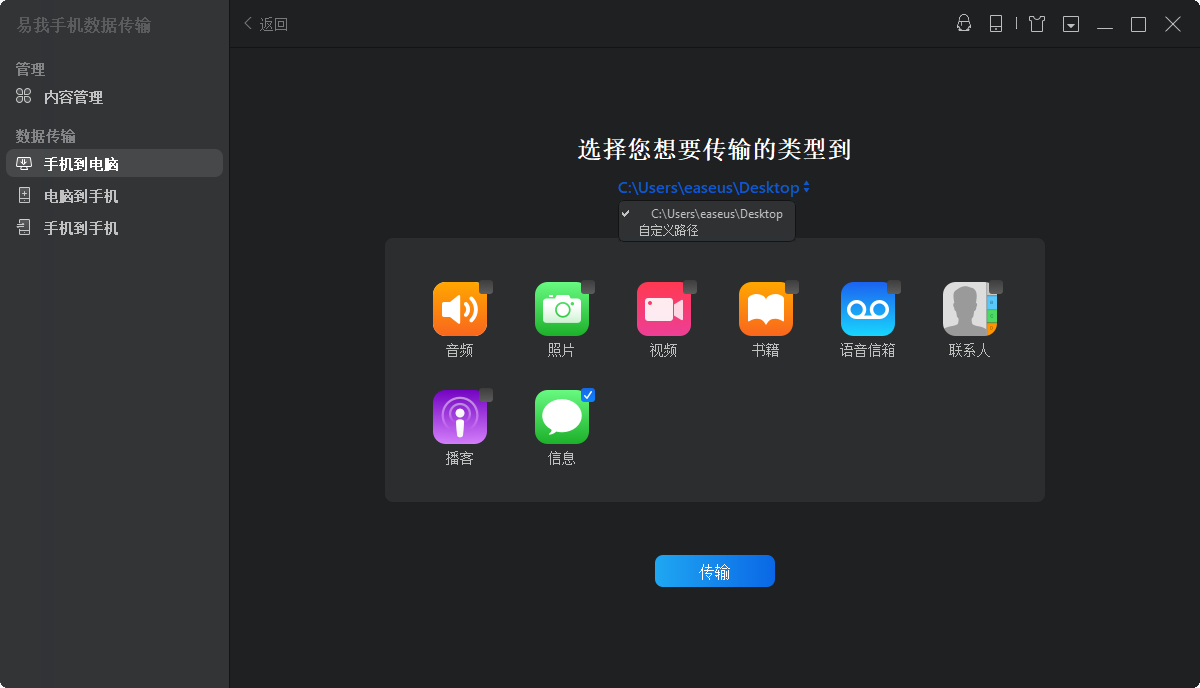Image resolution: width=1200 pixels, height=688 pixels.
Task: Click the 播客 label
Action: click(460, 458)
